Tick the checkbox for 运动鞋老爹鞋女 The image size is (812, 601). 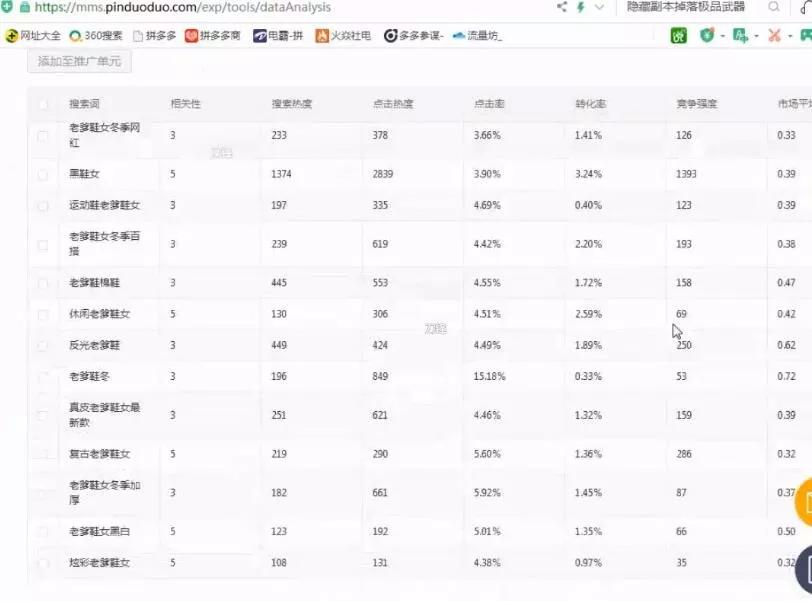tap(43, 206)
